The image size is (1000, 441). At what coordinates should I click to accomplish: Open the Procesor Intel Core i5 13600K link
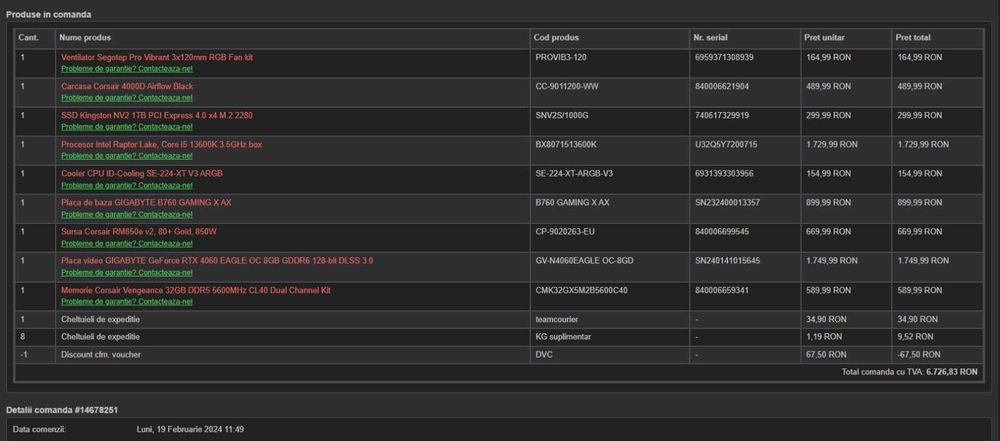pos(161,145)
